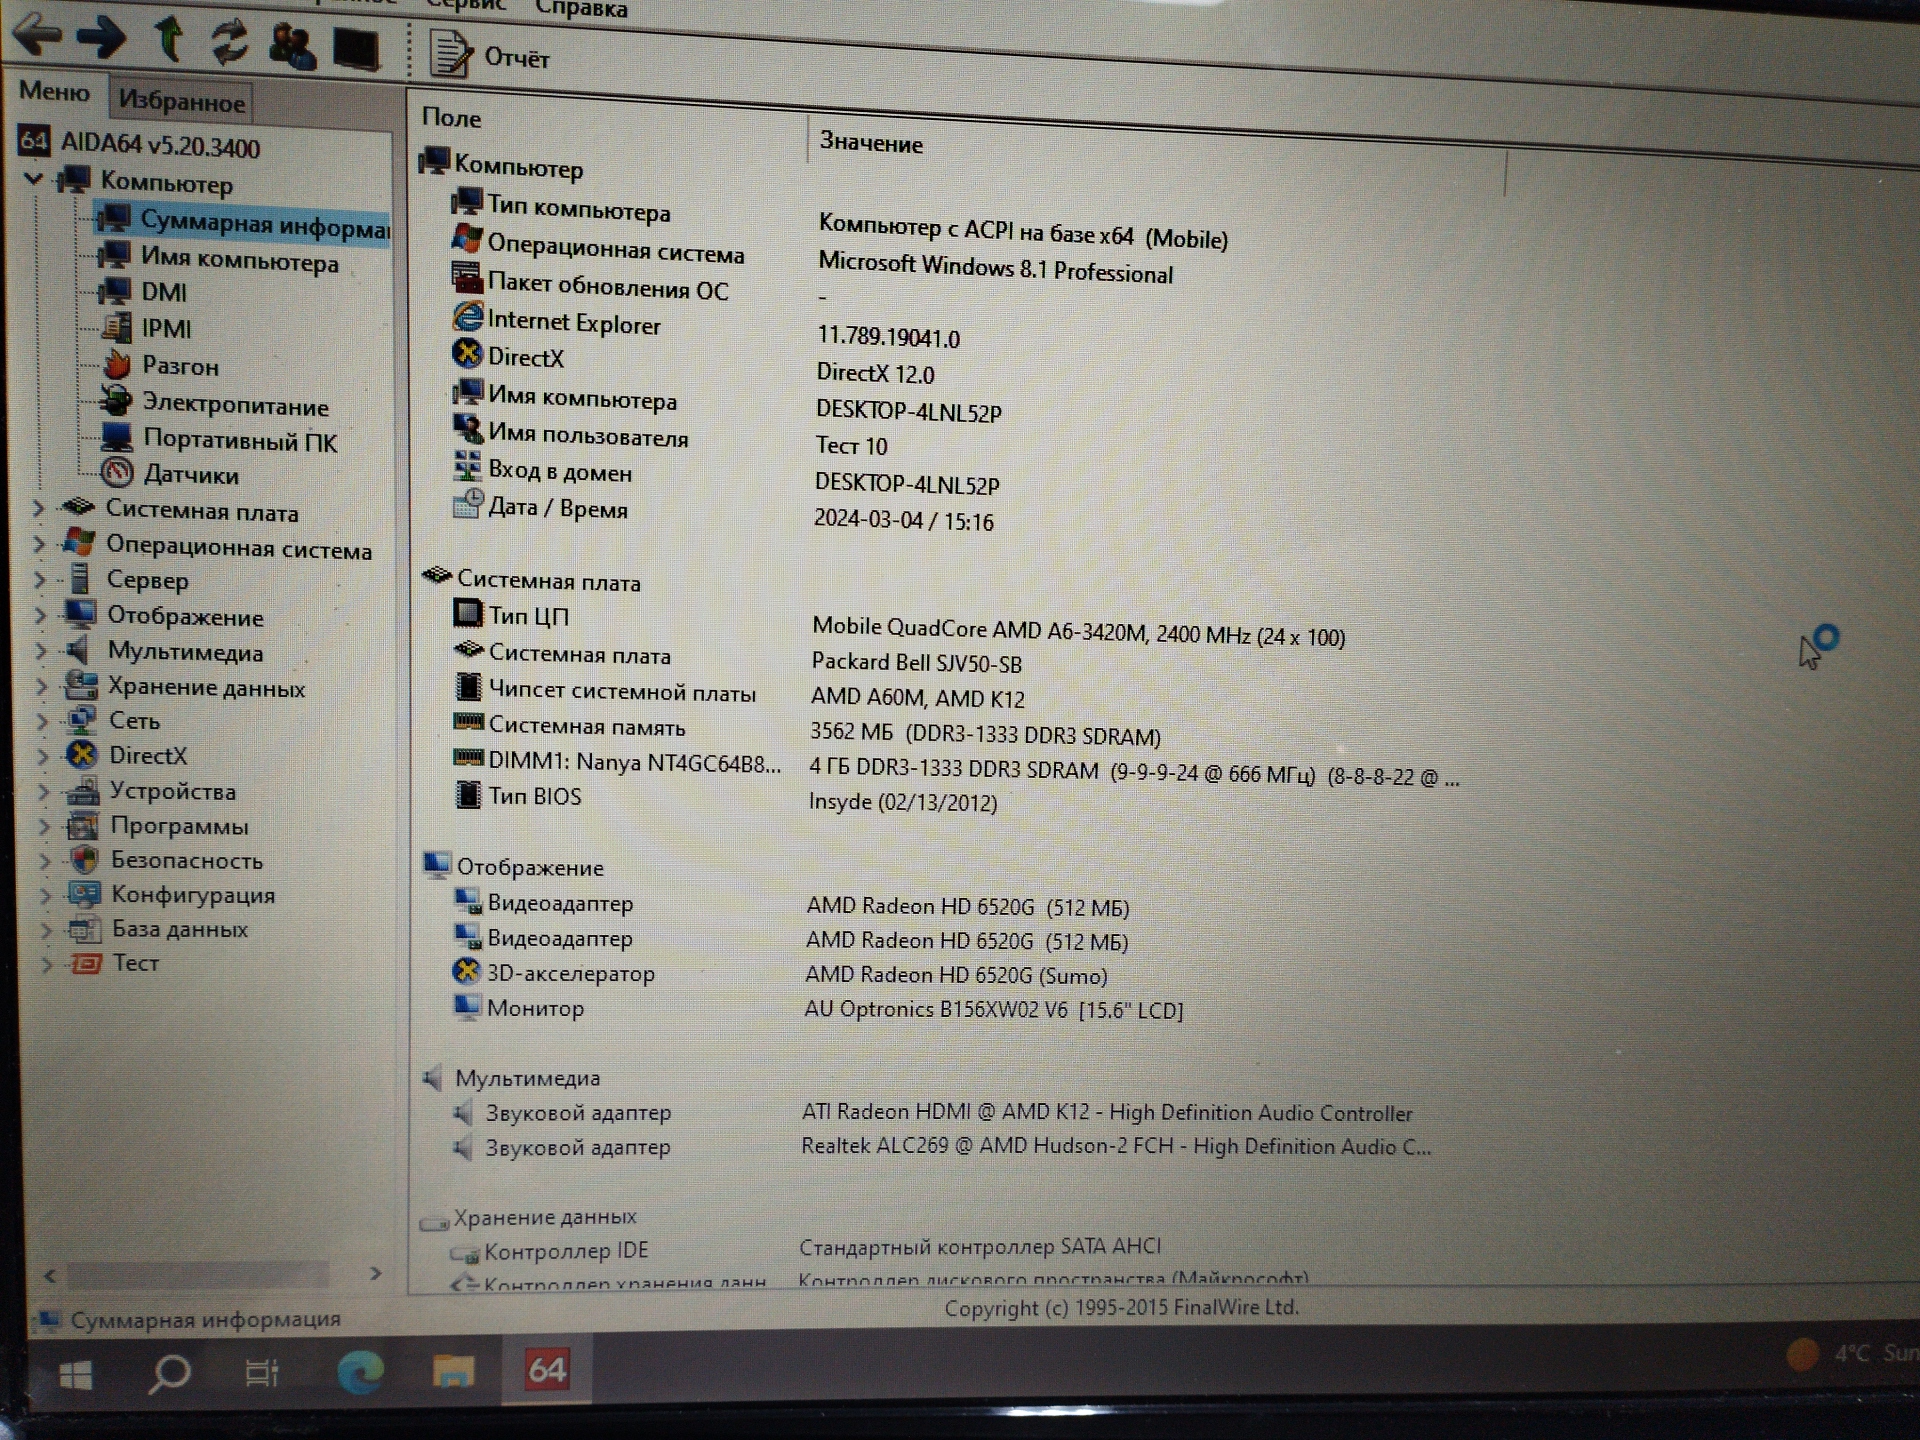Open the Справка menu
Viewport: 1920px width, 1440px height.
coord(581,9)
